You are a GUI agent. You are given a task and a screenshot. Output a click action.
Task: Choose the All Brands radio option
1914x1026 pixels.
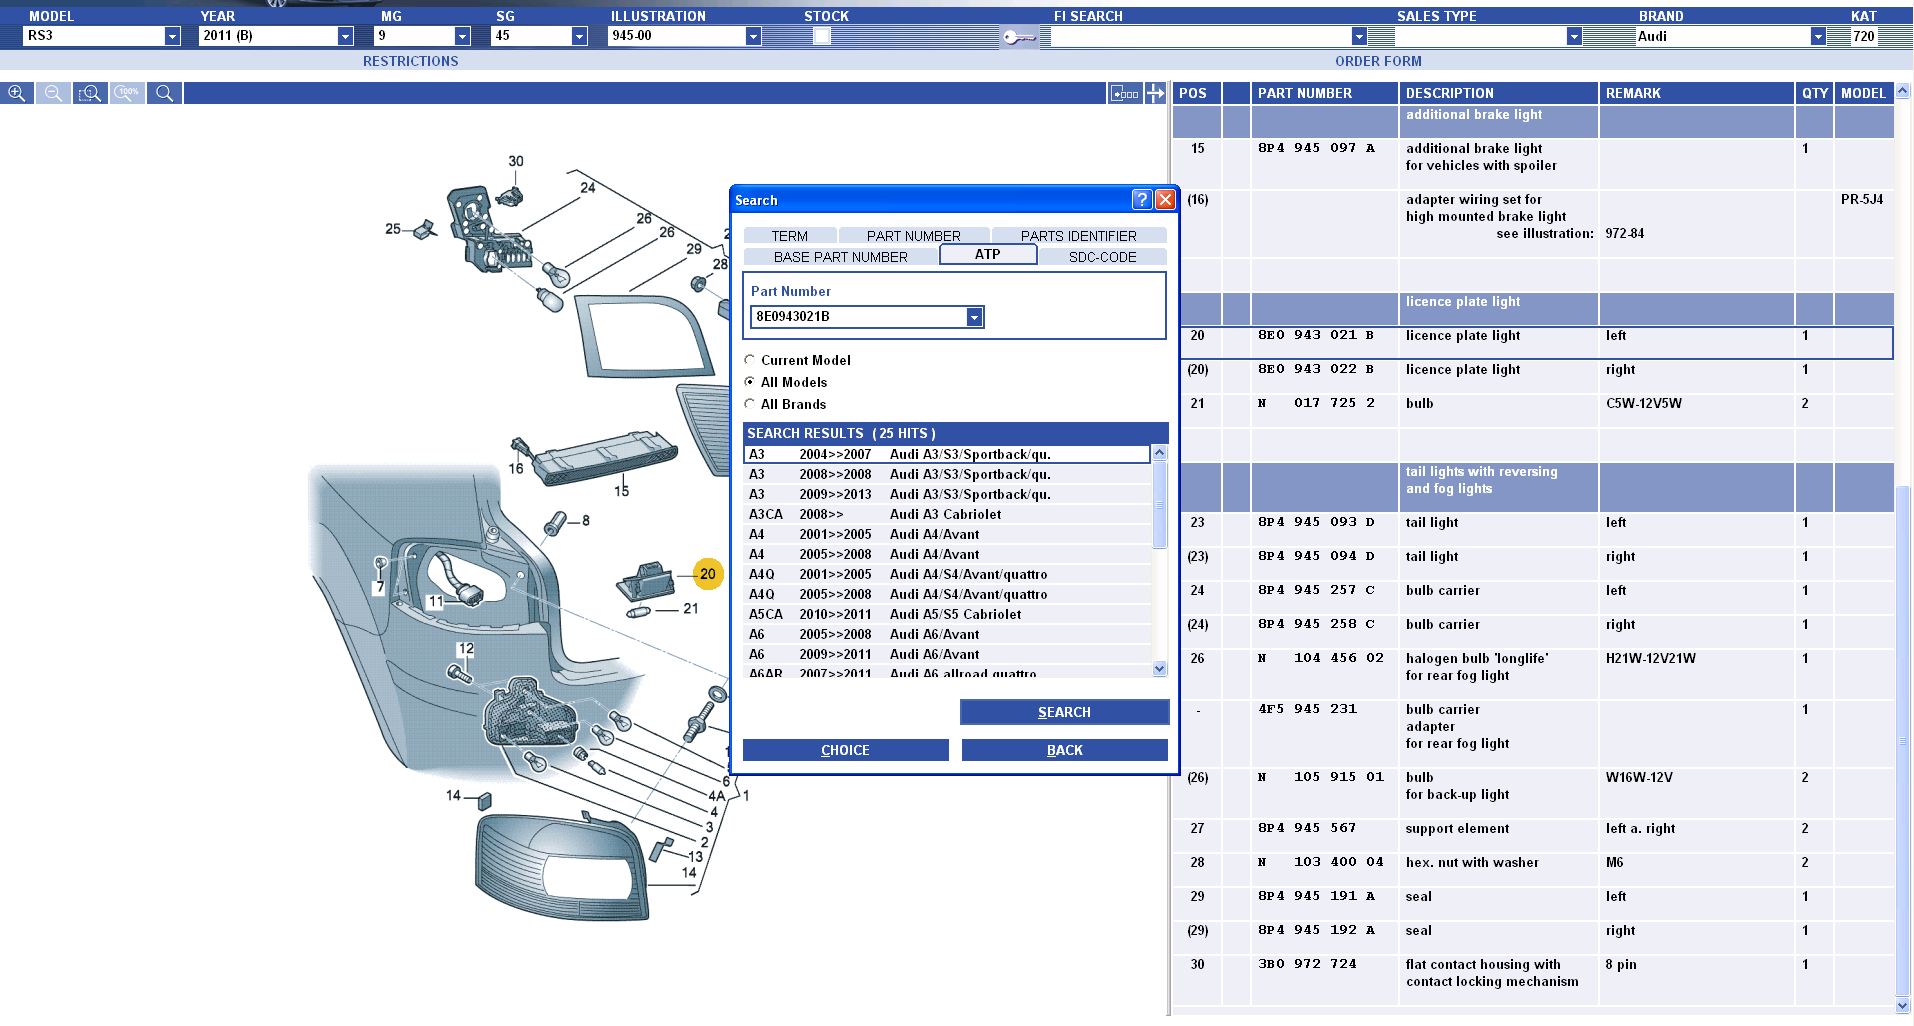[750, 404]
